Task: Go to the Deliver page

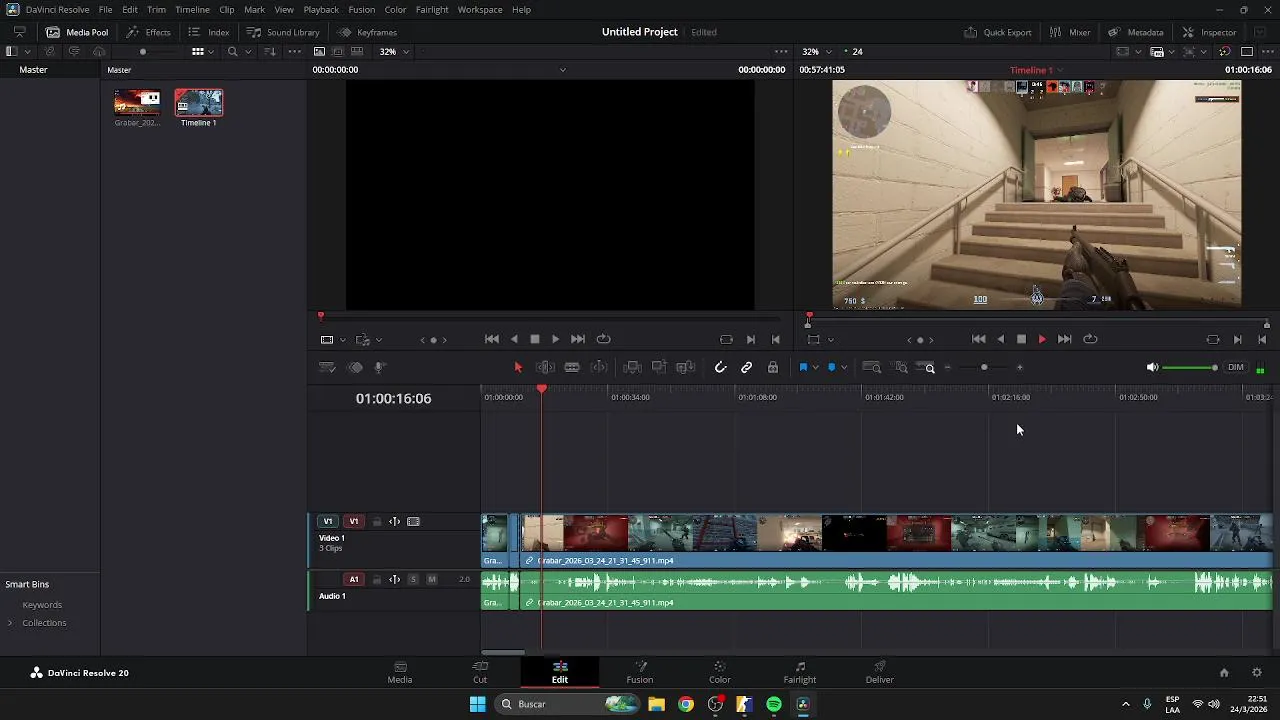Action: (880, 673)
